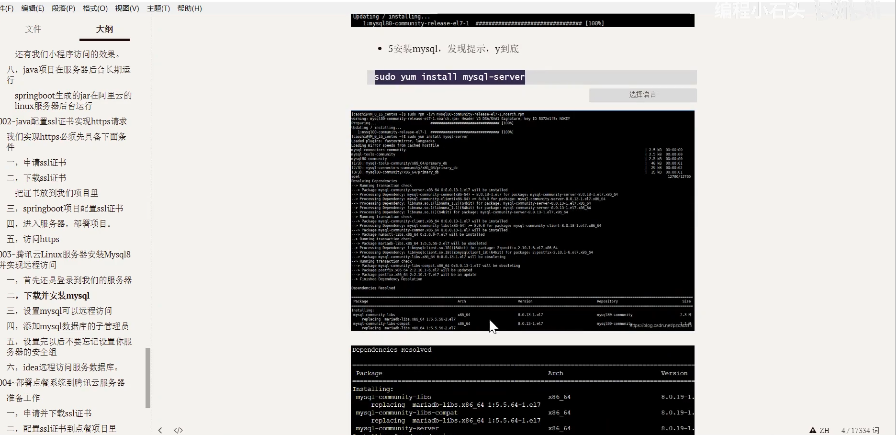896x435 pixels.
Task: Open outline item 三、springboot项目配置ssl证书
Action: [65, 209]
